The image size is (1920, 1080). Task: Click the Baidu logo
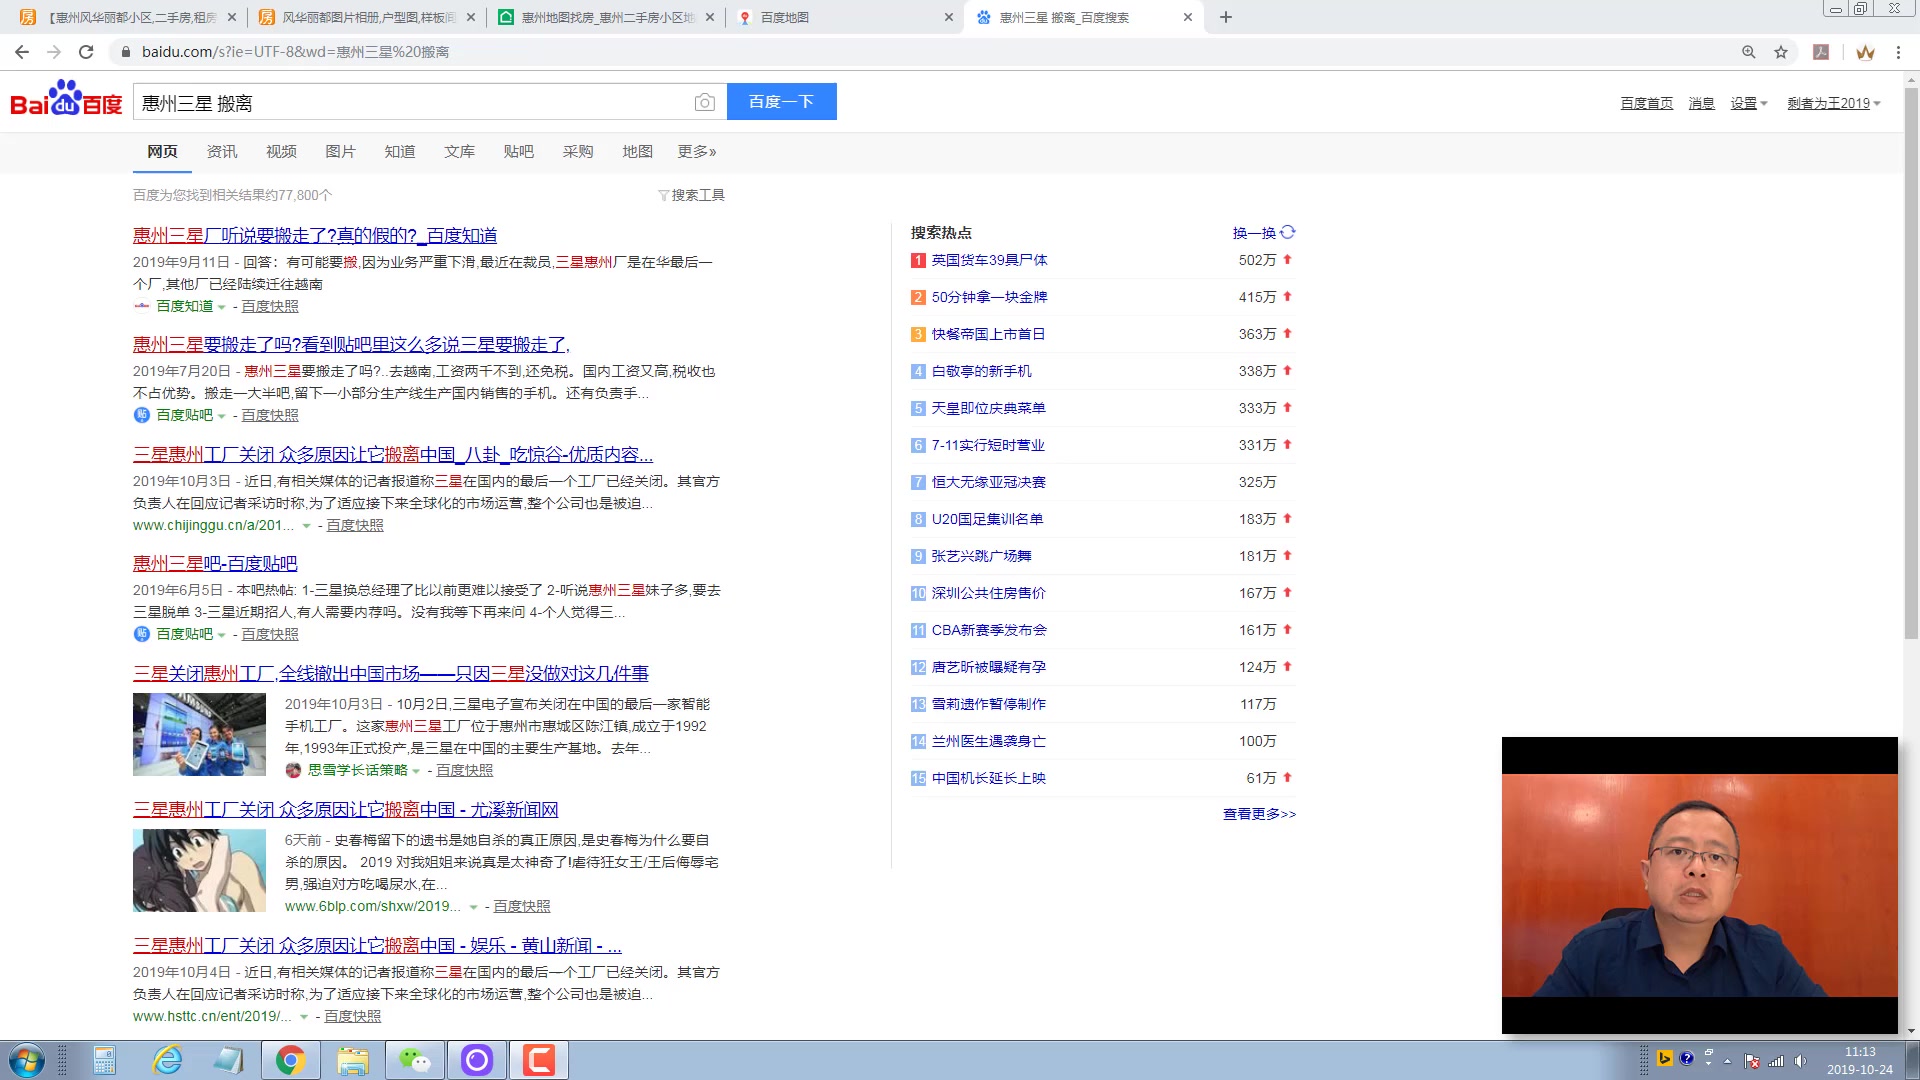coord(66,99)
